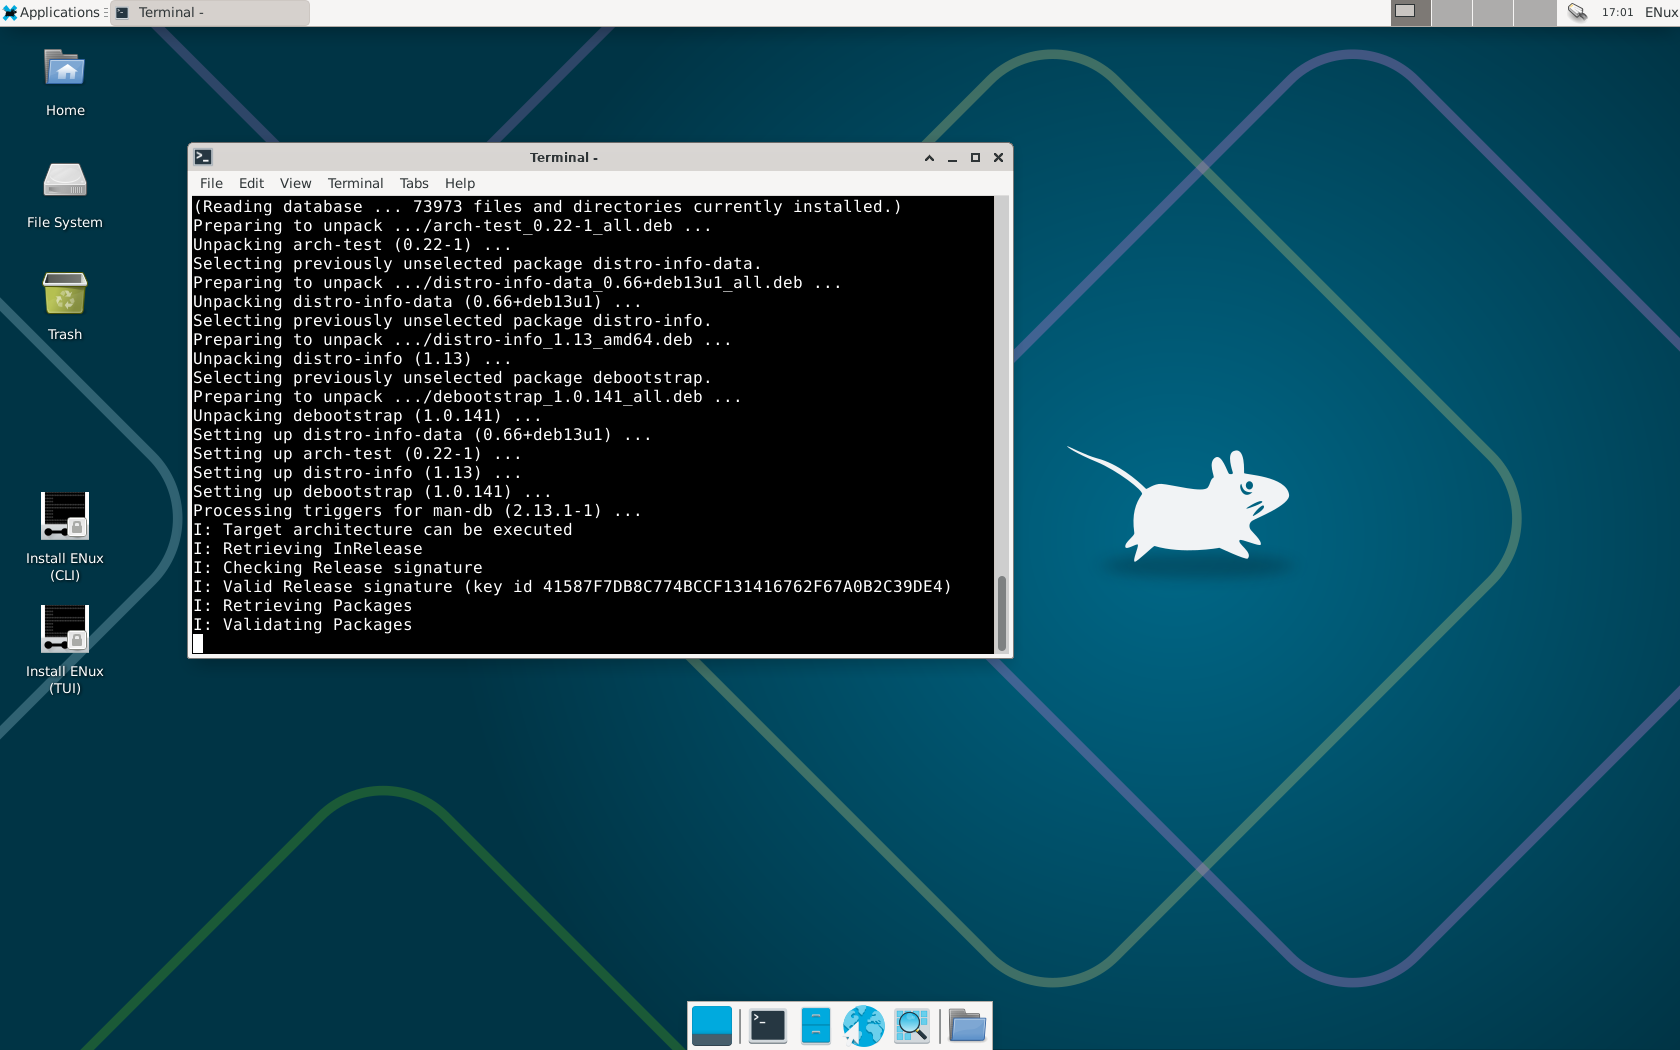This screenshot has width=1680, height=1050.
Task: Click 'I: Checking Release signature' line
Action: coord(337,568)
